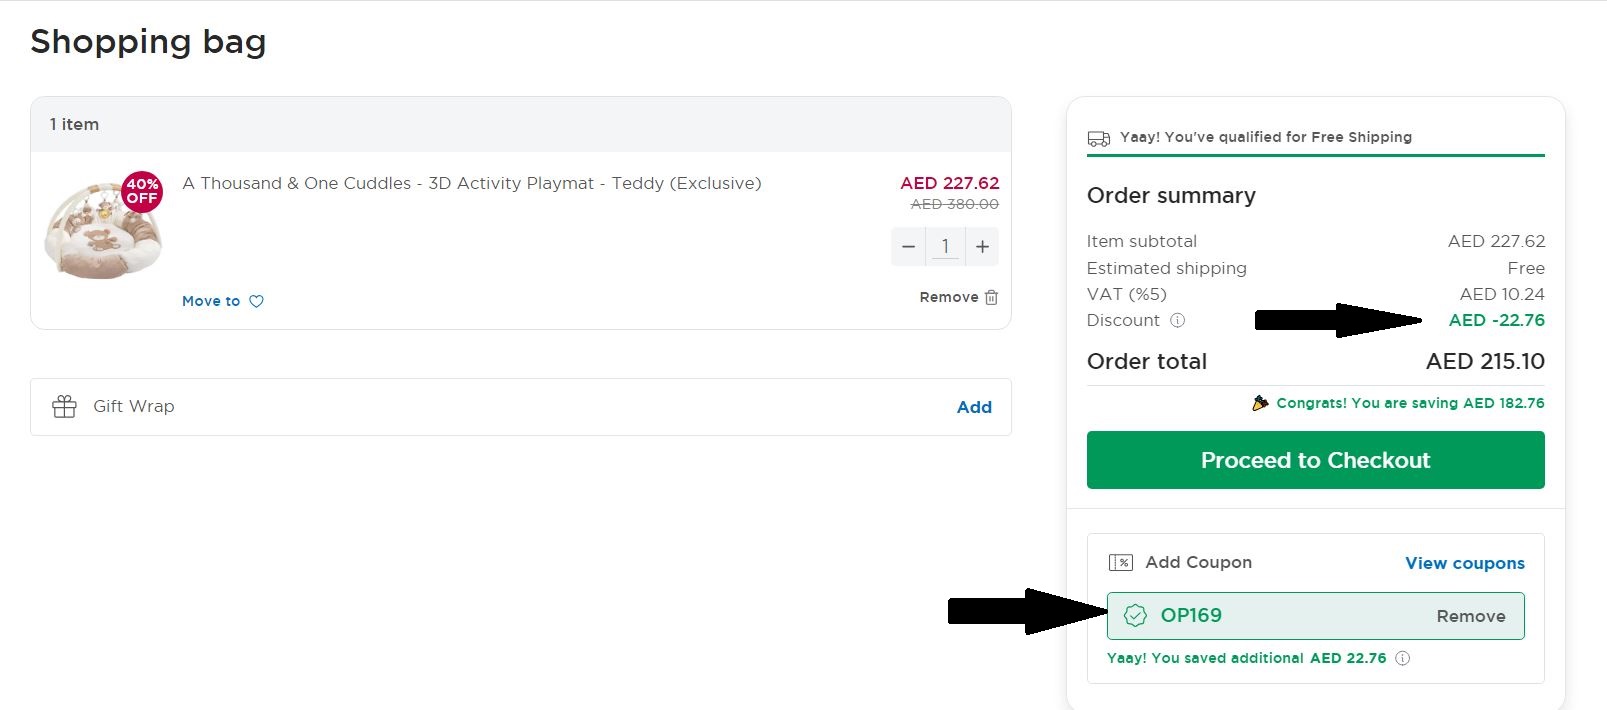This screenshot has width=1607, height=710.
Task: Remove the playmat item from the bag
Action: tap(949, 297)
